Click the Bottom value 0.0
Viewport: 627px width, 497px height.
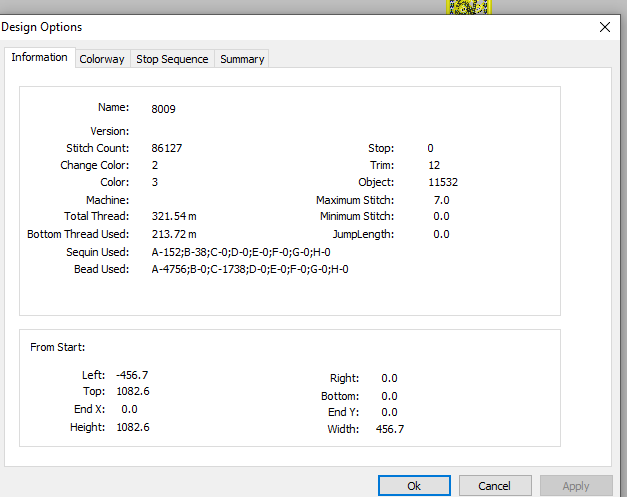click(x=389, y=396)
